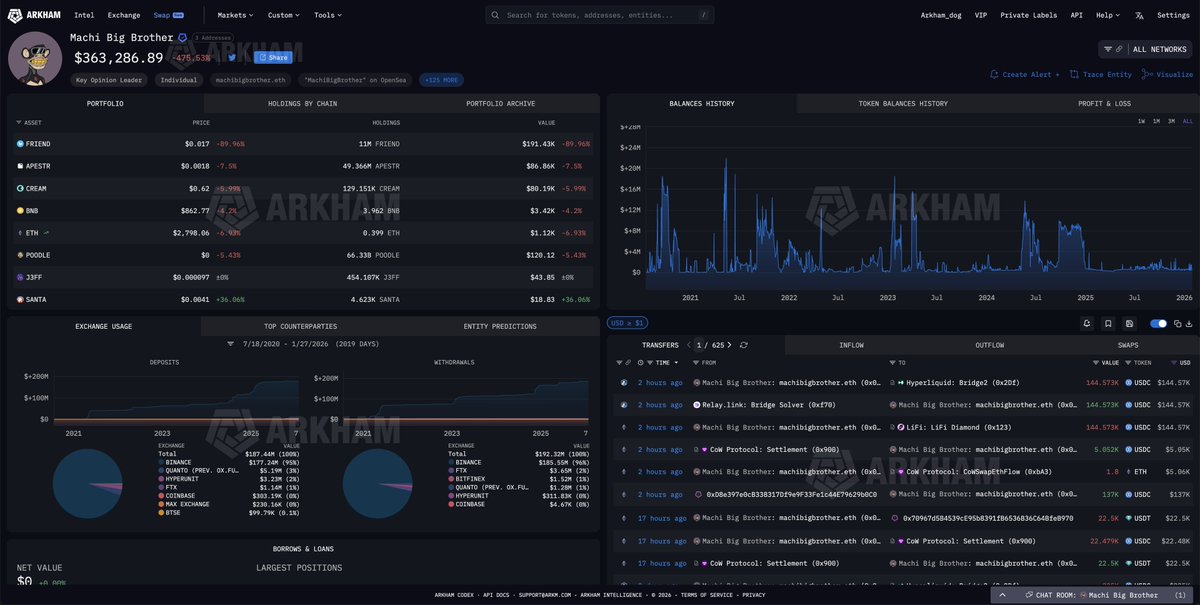Open the All Networks filter dropdown
Screen dimensions: 1200x605
[1145, 48]
